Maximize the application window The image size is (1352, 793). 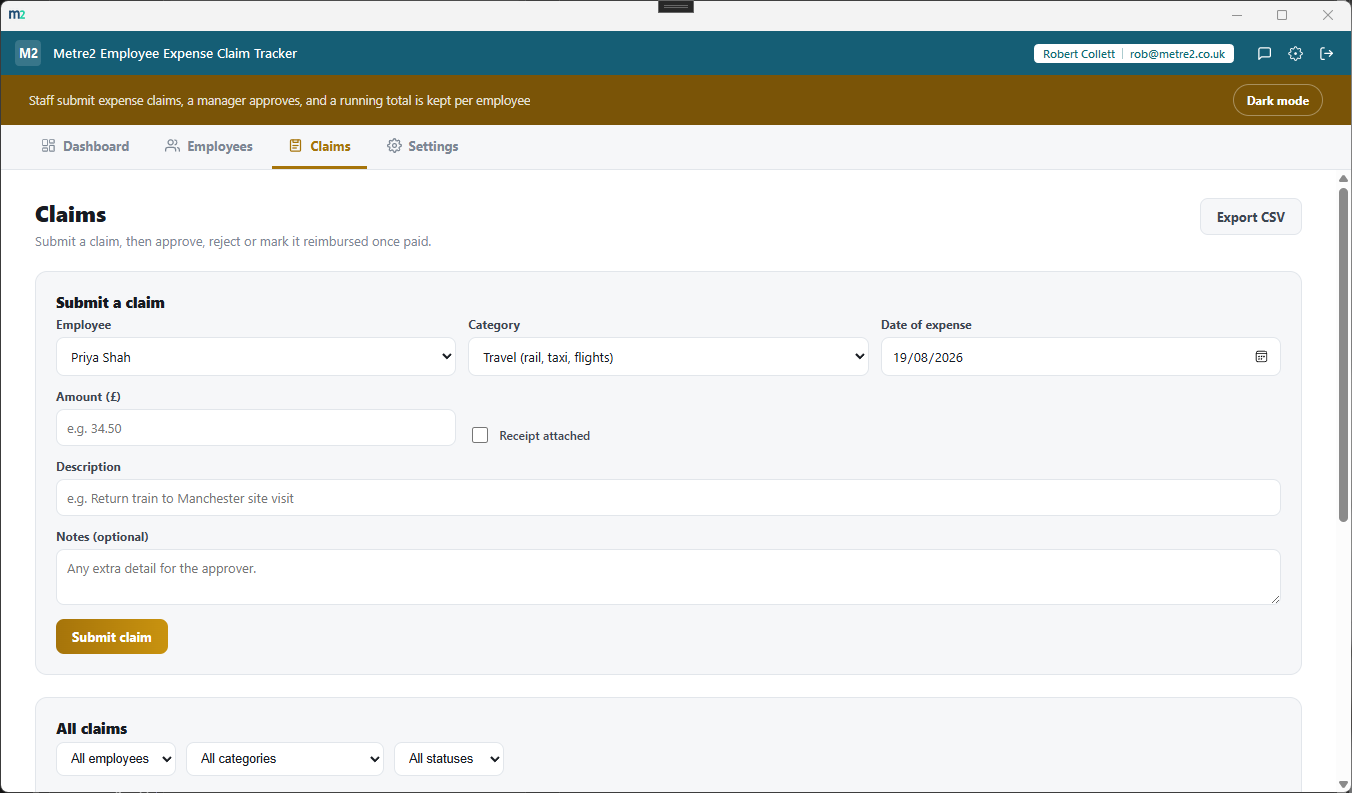click(x=1282, y=15)
